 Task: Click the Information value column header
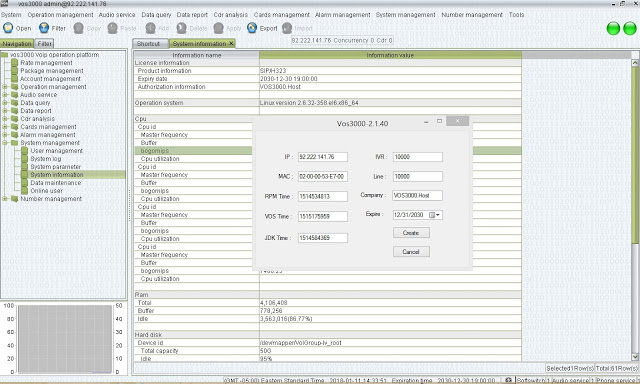pos(390,55)
